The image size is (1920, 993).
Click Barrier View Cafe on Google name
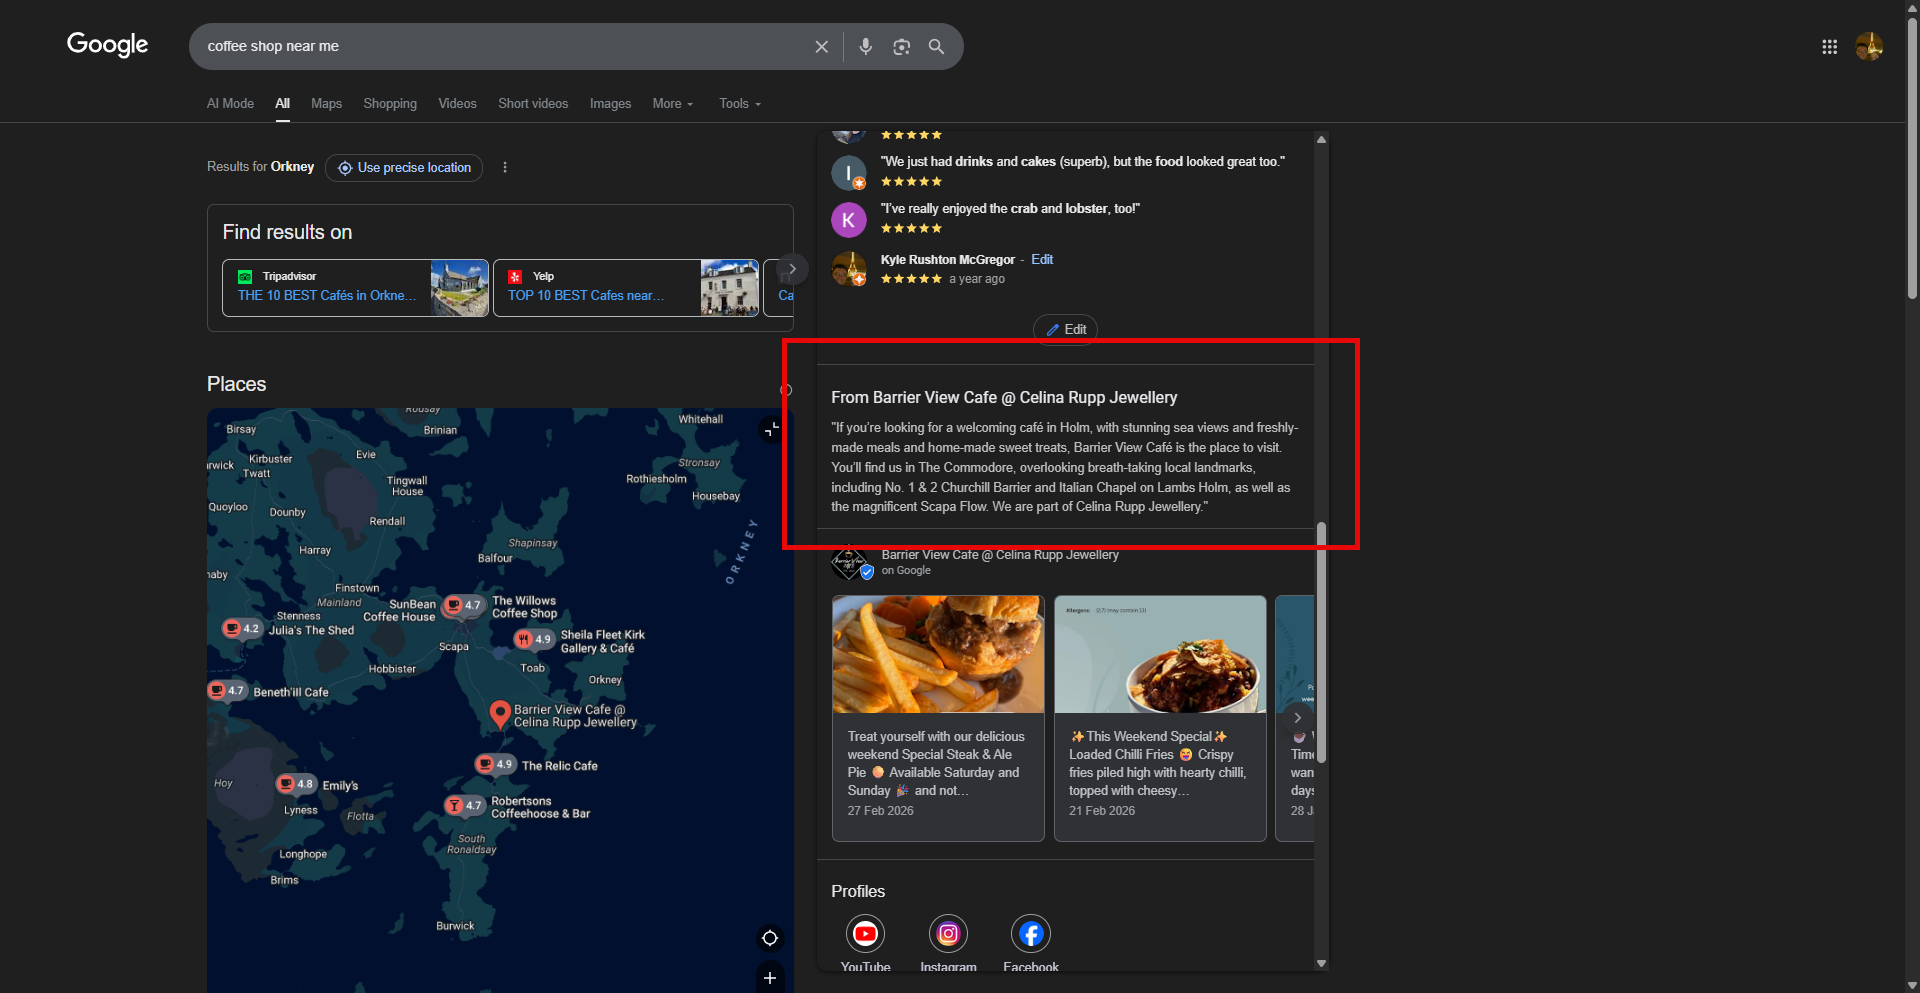tap(1000, 555)
